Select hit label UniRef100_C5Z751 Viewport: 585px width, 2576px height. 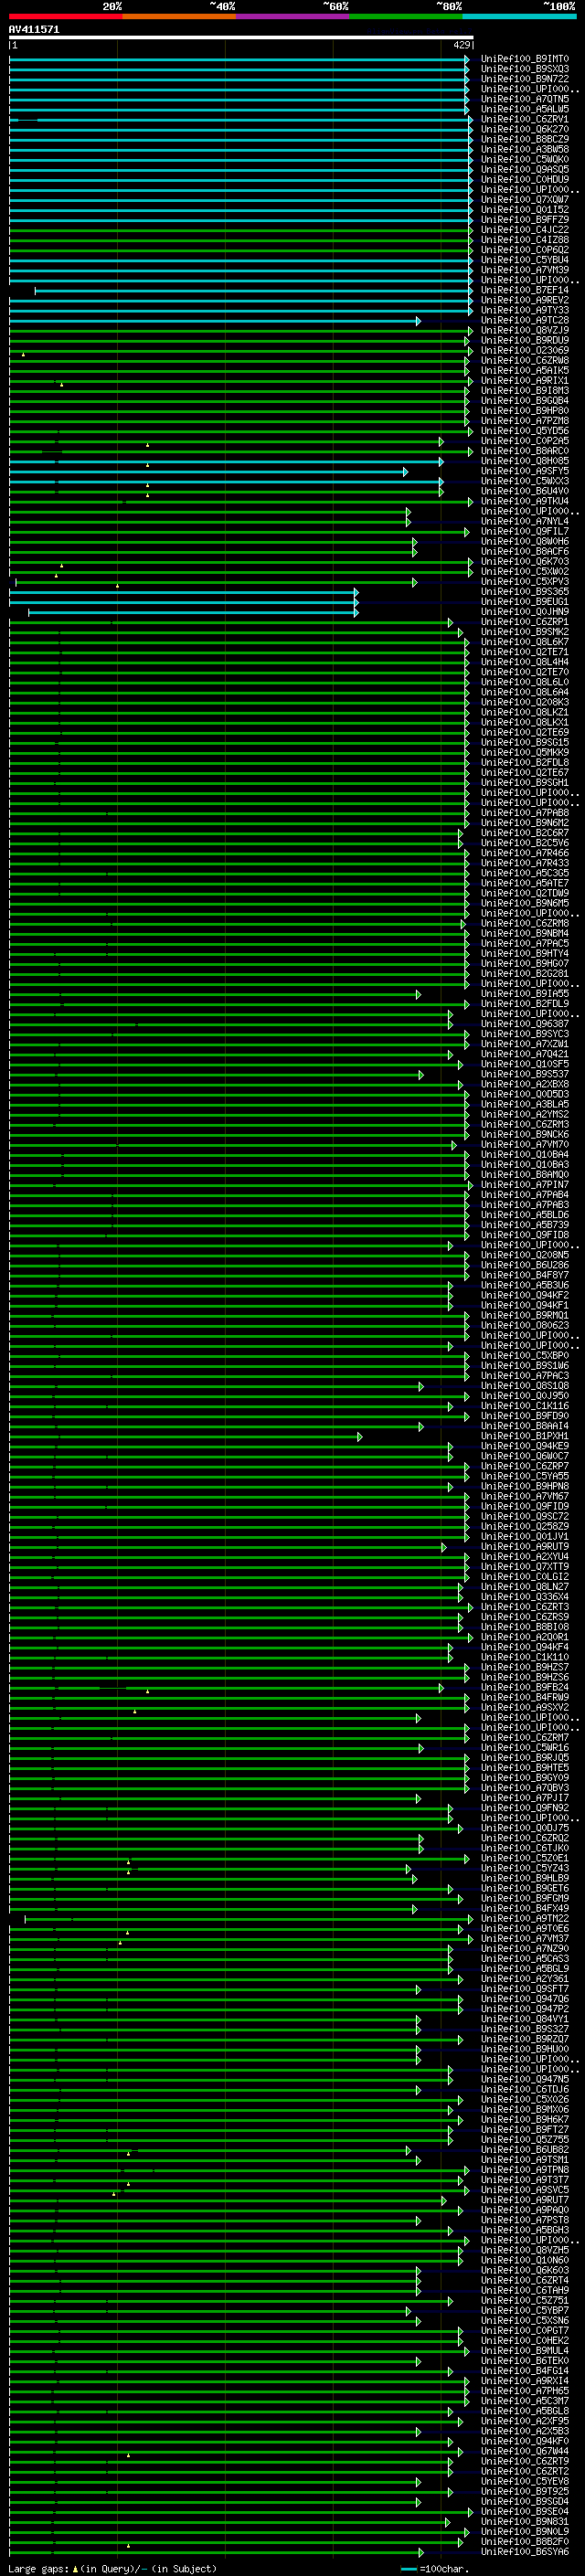[525, 2300]
